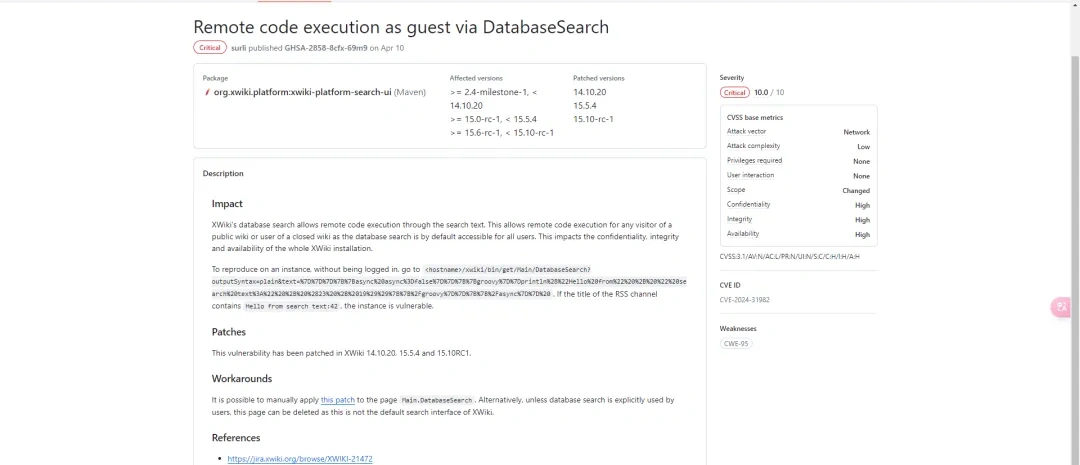Click the Scope Changed row

coord(798,190)
